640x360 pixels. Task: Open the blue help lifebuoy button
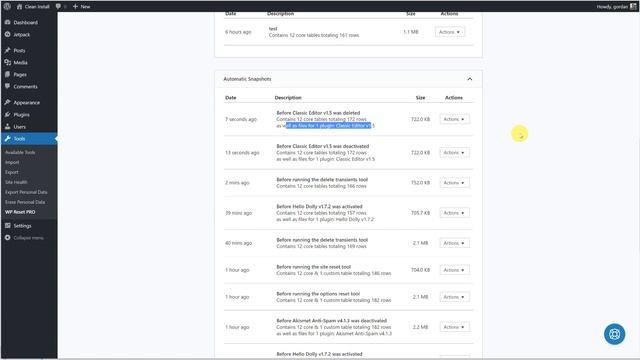coord(614,334)
